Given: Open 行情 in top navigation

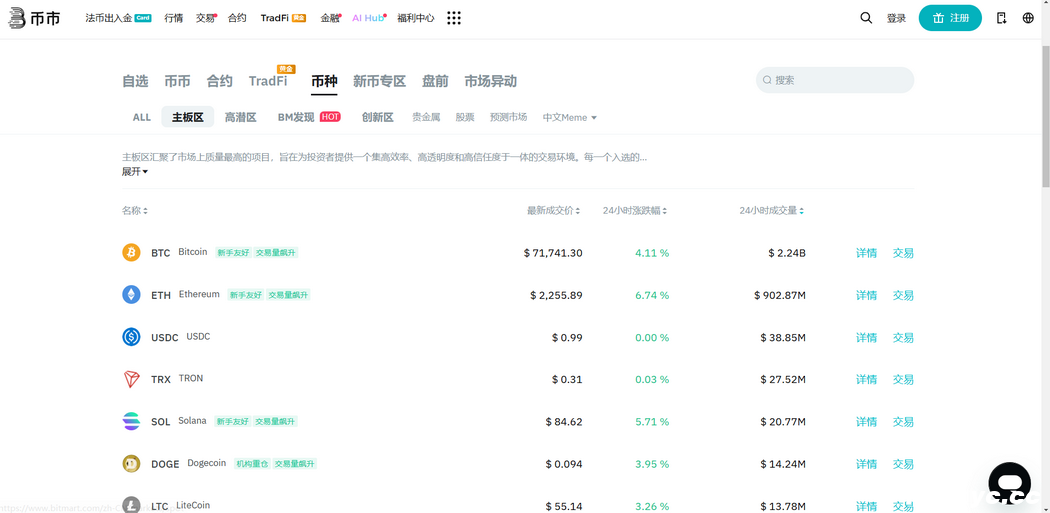Looking at the screenshot, I should pyautogui.click(x=173, y=18).
